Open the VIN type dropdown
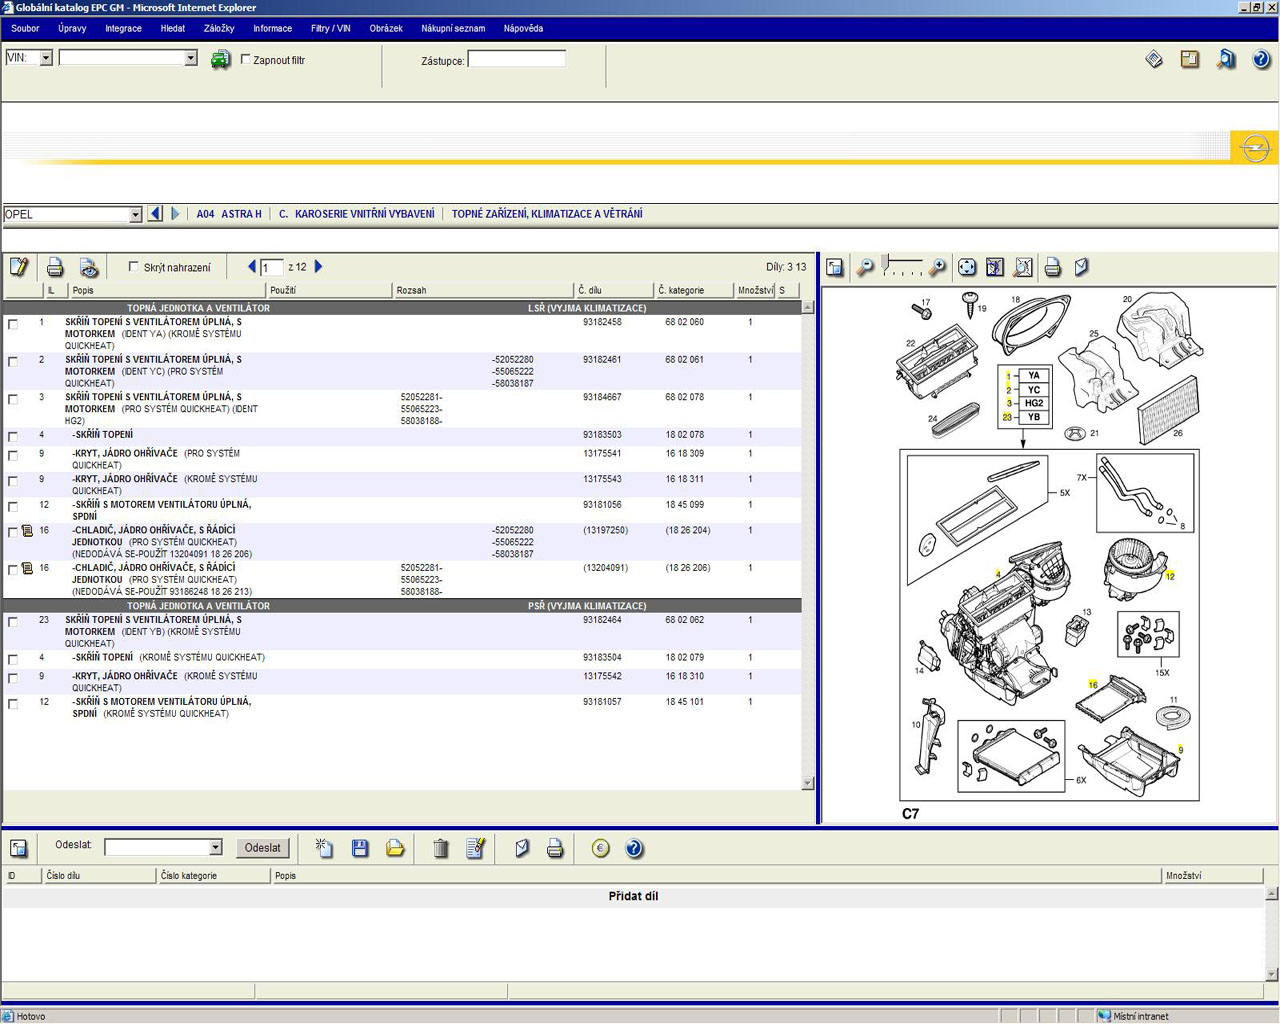This screenshot has width=1280, height=1024. coord(45,58)
